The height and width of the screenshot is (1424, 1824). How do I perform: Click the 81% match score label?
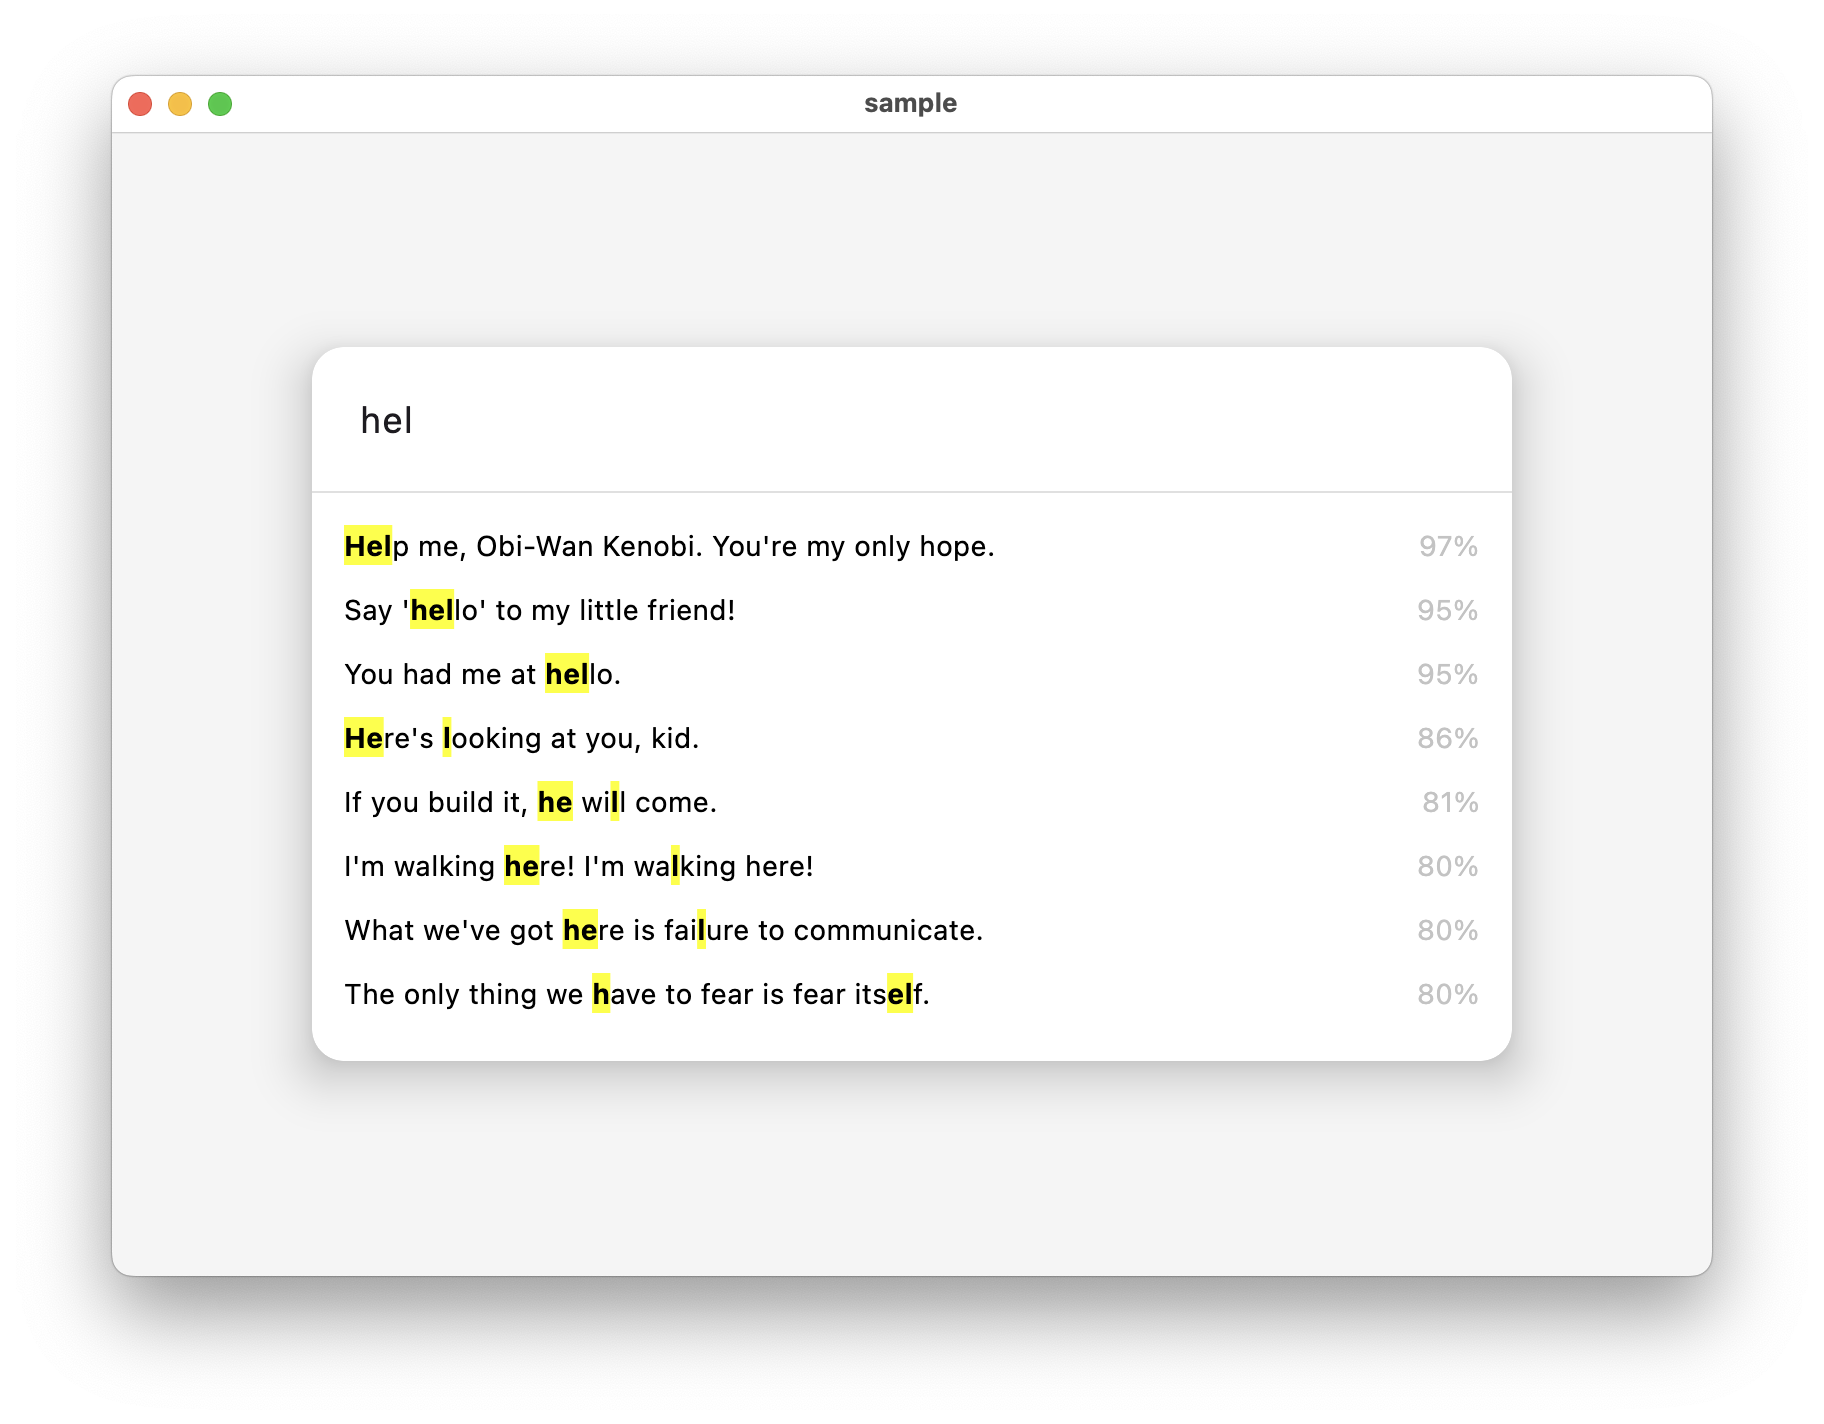(x=1448, y=802)
